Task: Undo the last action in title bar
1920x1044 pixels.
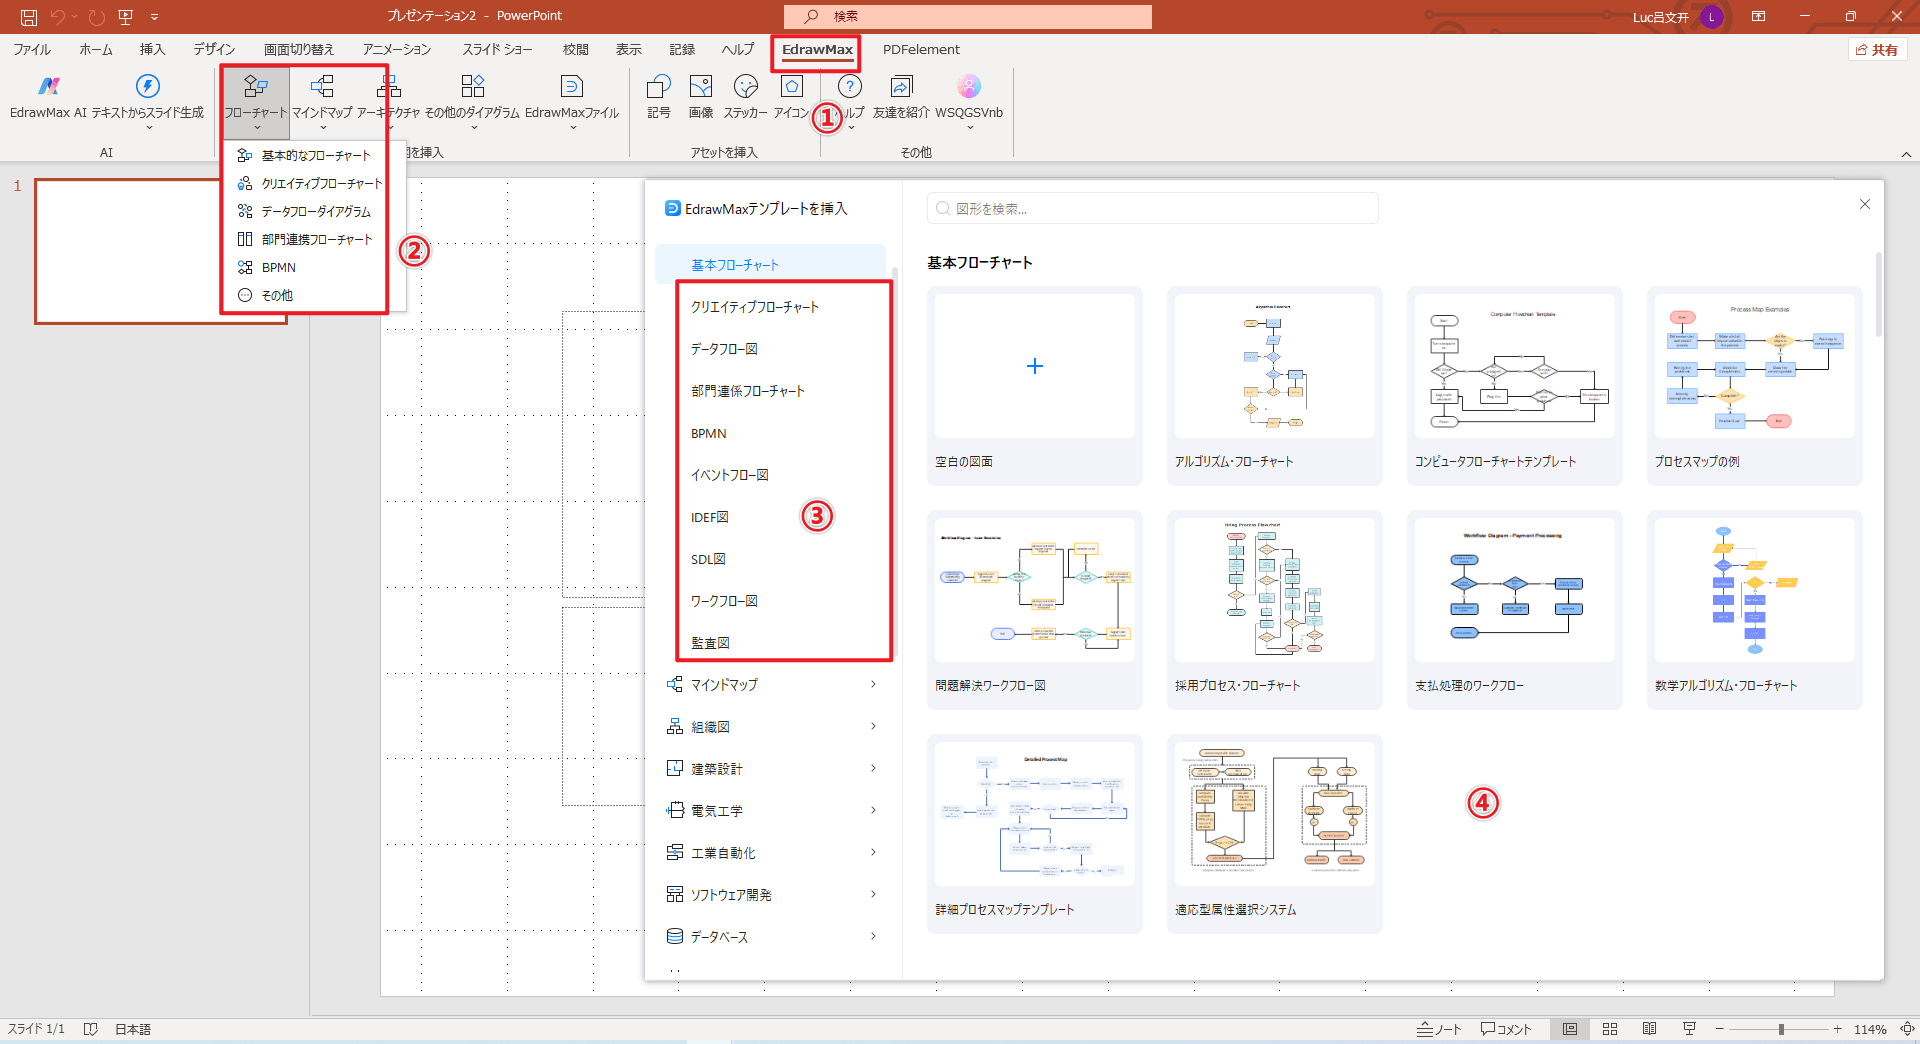Action: coord(58,17)
